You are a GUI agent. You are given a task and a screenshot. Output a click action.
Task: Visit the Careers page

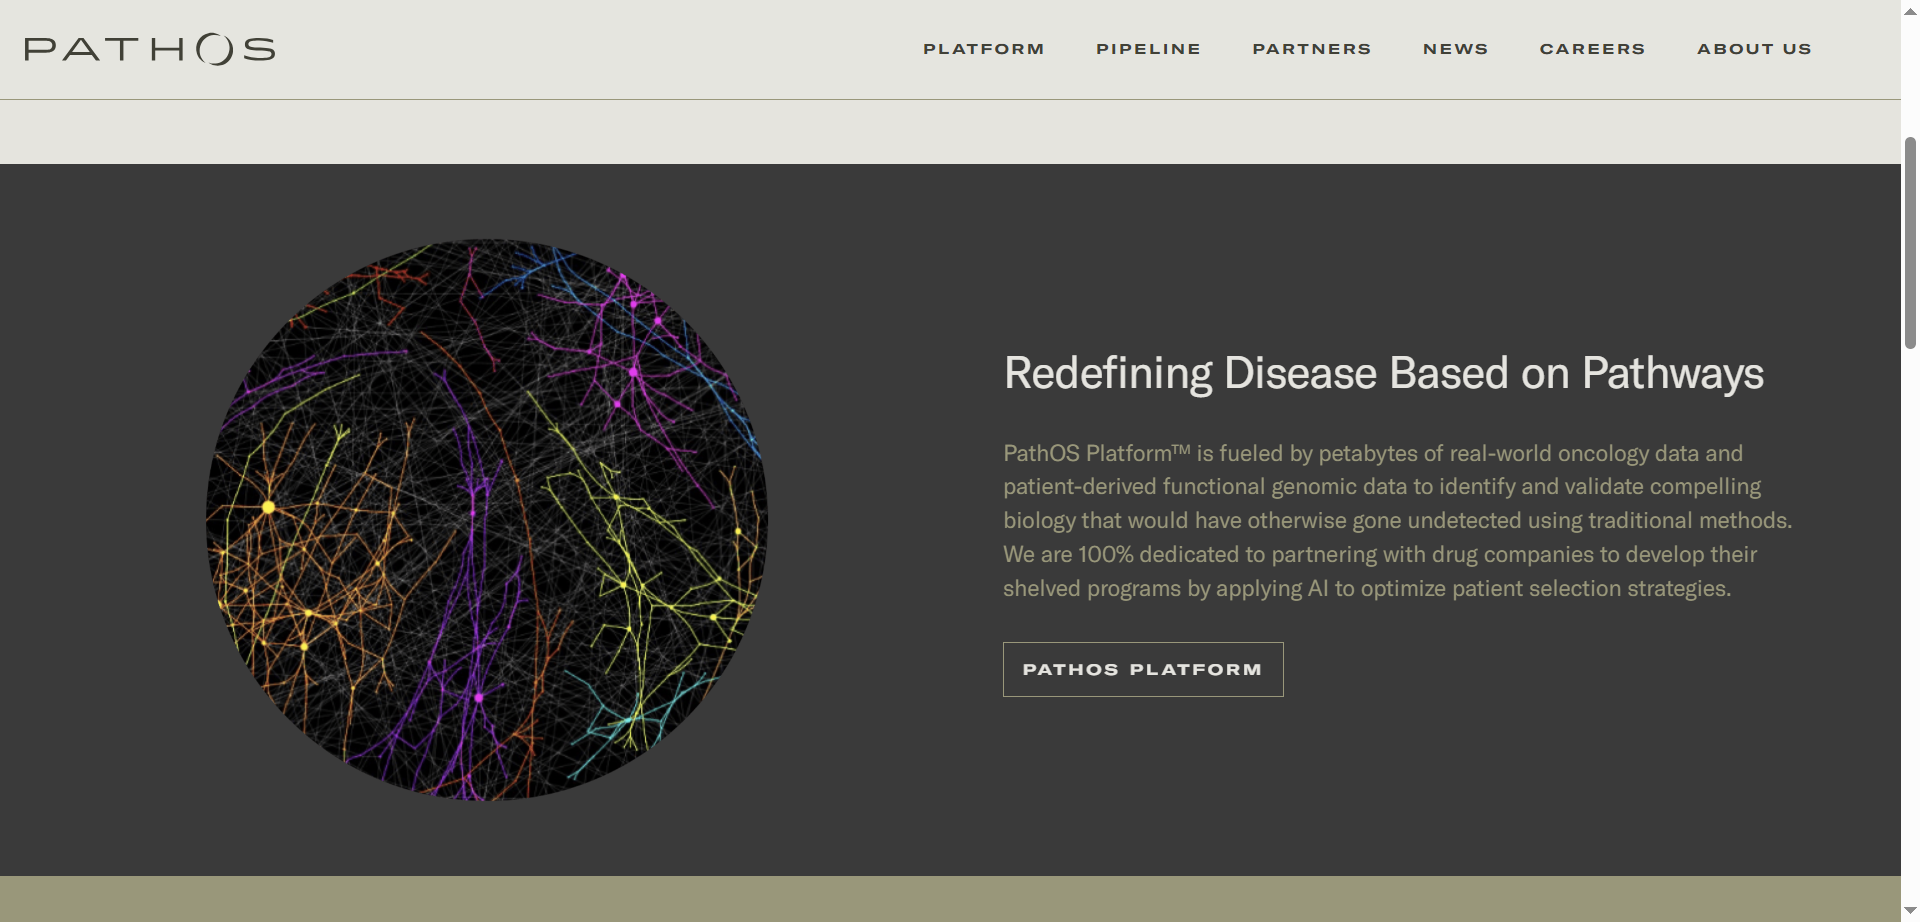(x=1592, y=49)
